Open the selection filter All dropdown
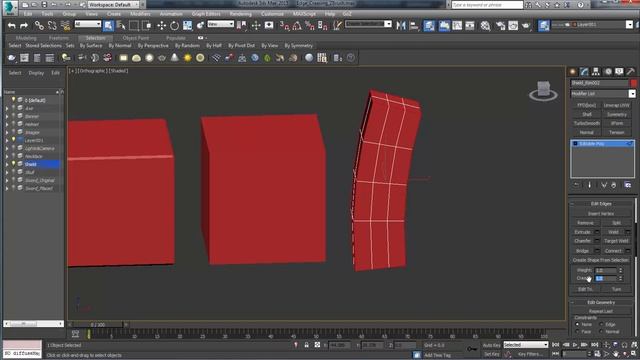Screen dimensions: 640x360 tap(87, 24)
